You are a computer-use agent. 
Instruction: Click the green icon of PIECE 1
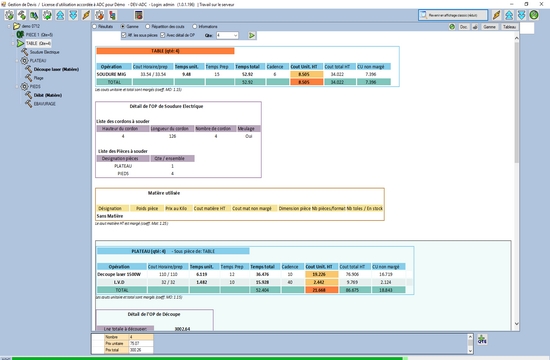pos(20,34)
